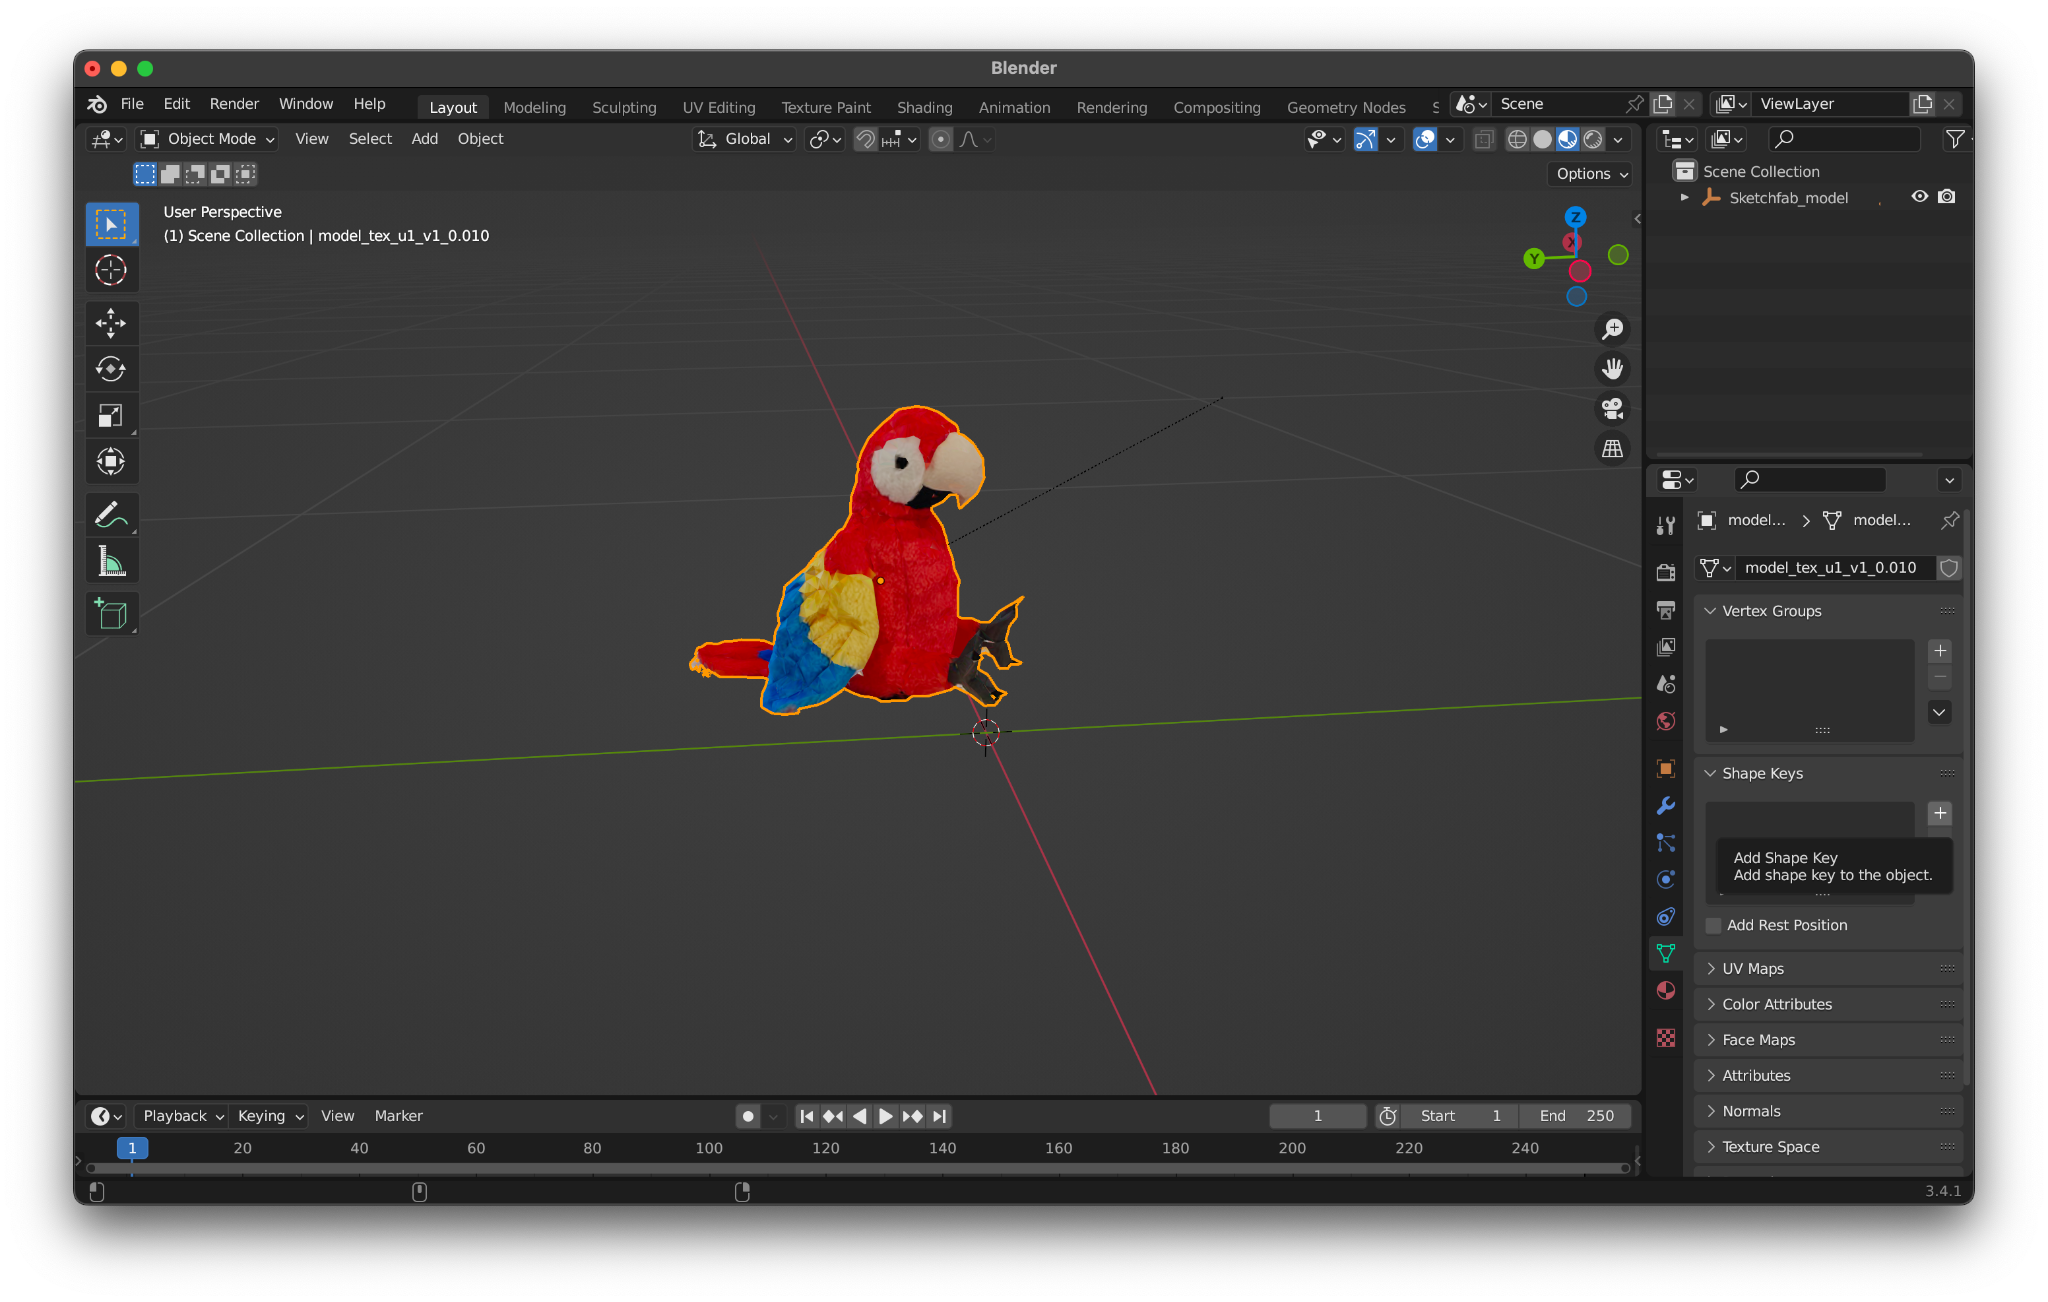Switch to rendered viewport shading

pyautogui.click(x=1593, y=139)
